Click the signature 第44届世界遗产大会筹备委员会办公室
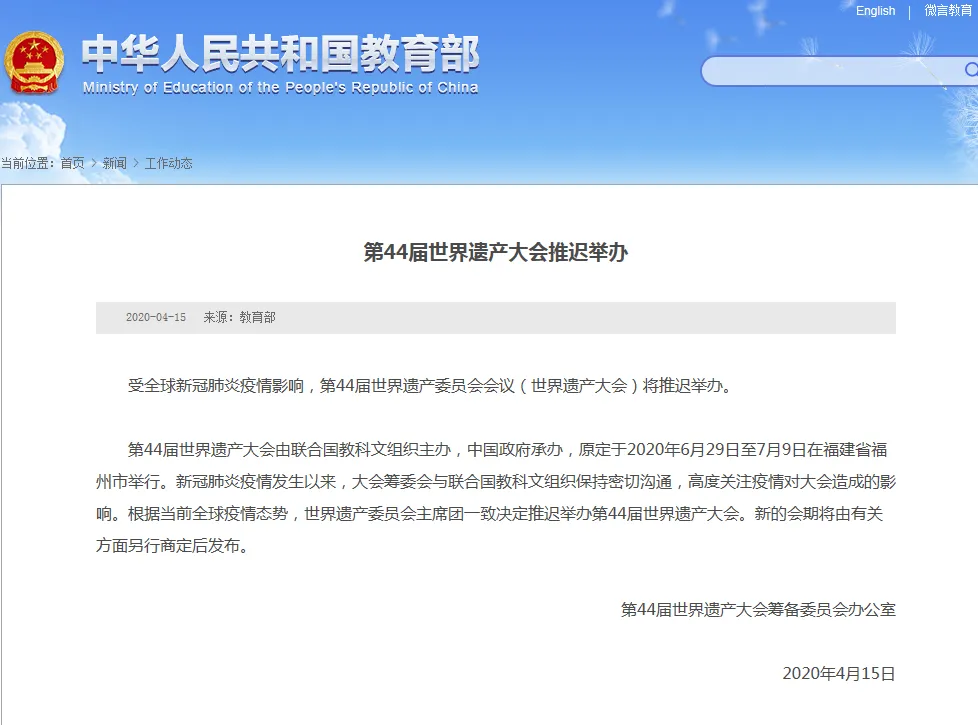978x725 pixels. 758,610
